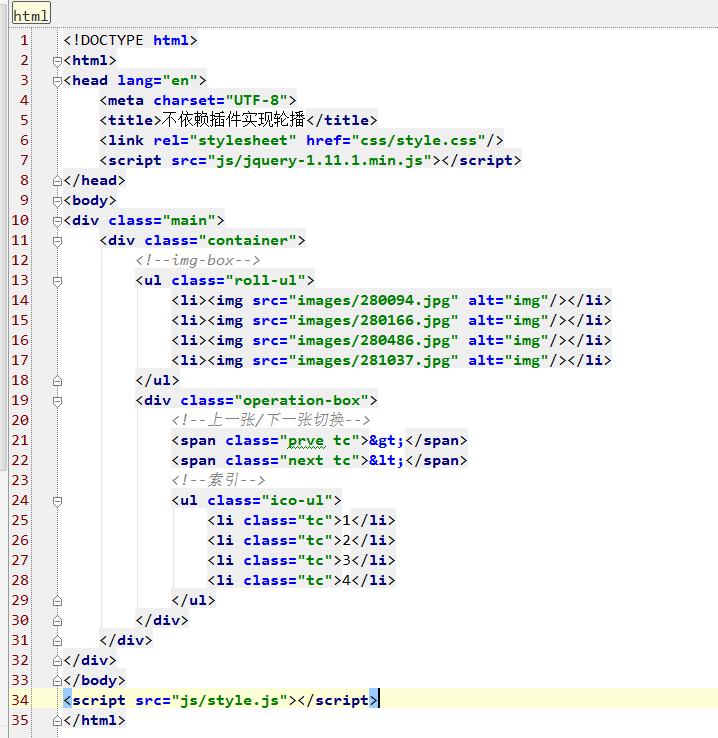Click lang="en" attribute in head tag
This screenshot has height=738, width=718.
click(x=158, y=80)
